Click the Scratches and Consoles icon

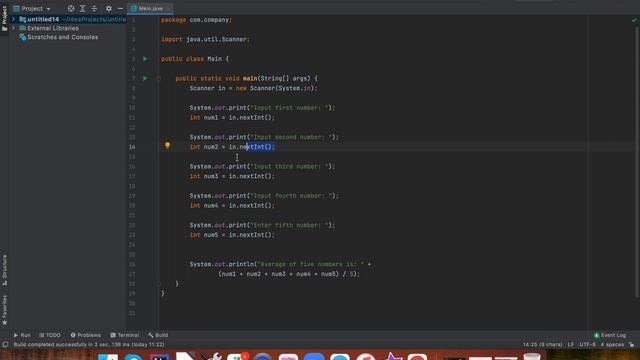[x=23, y=37]
